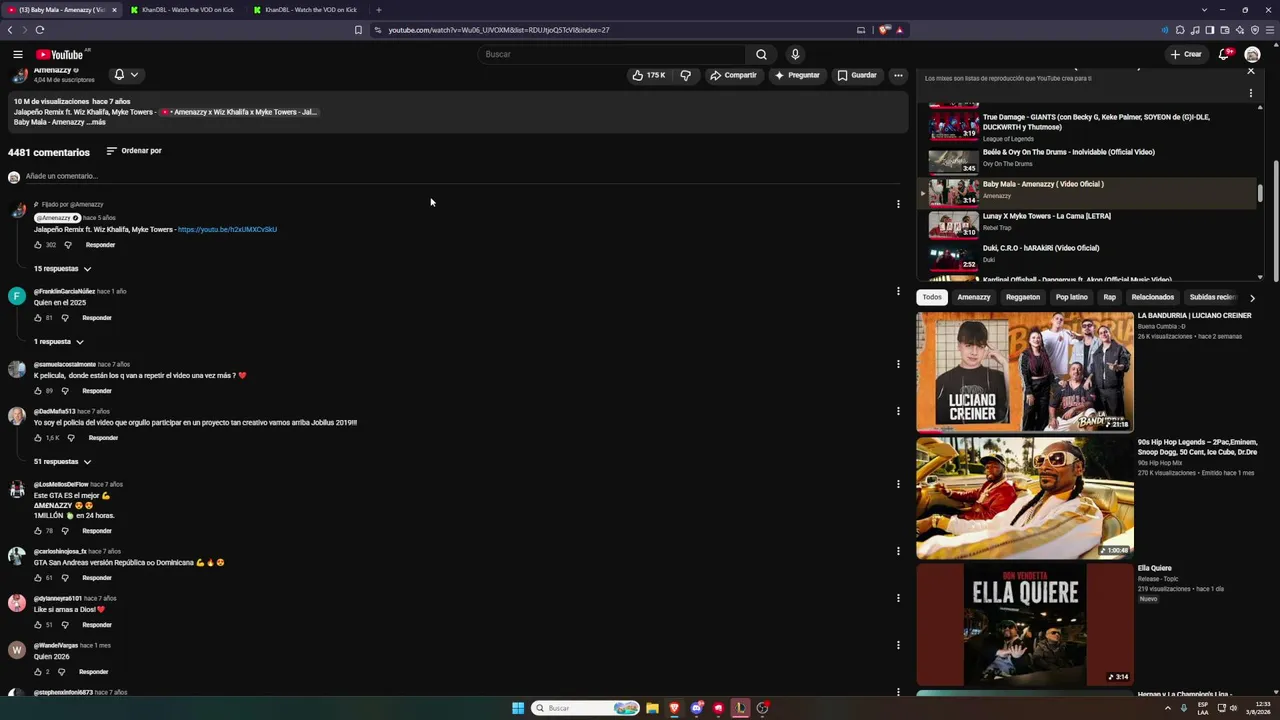
Task: Open a new browser tab
Action: pyautogui.click(x=378, y=10)
